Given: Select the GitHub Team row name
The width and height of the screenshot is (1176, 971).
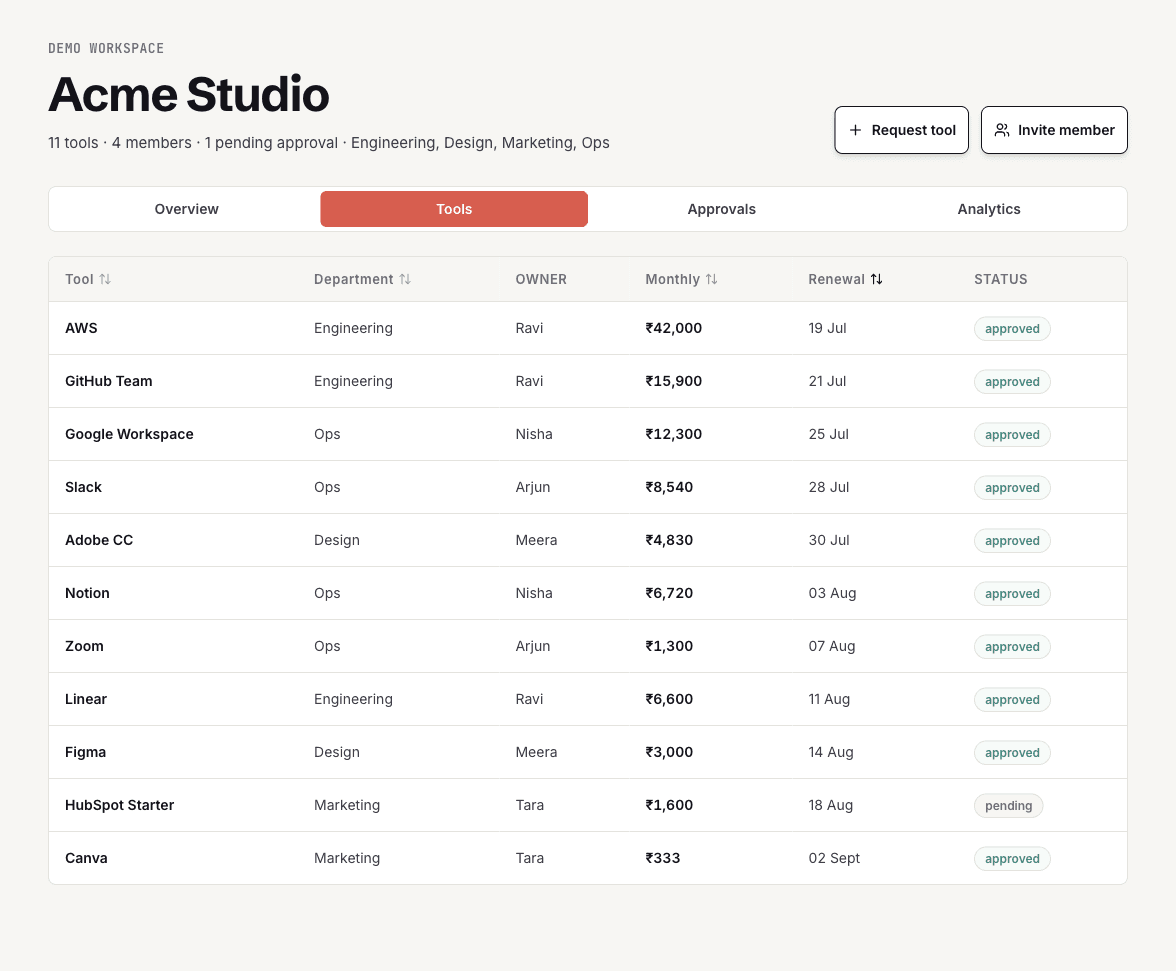Looking at the screenshot, I should 109,381.
